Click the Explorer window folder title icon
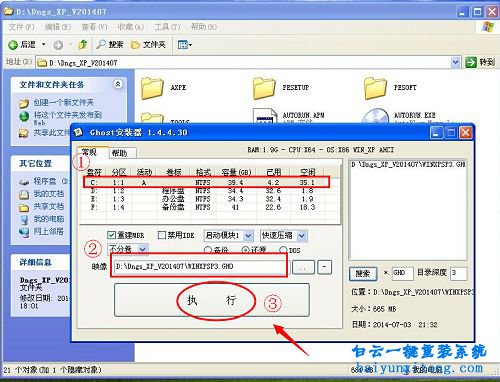Viewport: 500px width, 382px height. 8,11
